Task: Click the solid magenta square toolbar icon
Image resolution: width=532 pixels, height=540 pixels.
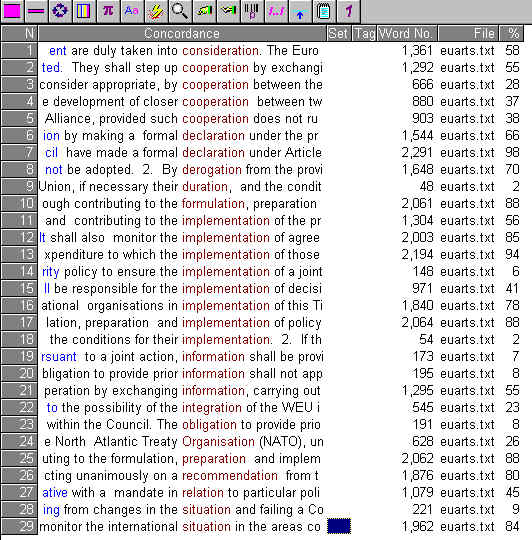Action: [12, 11]
